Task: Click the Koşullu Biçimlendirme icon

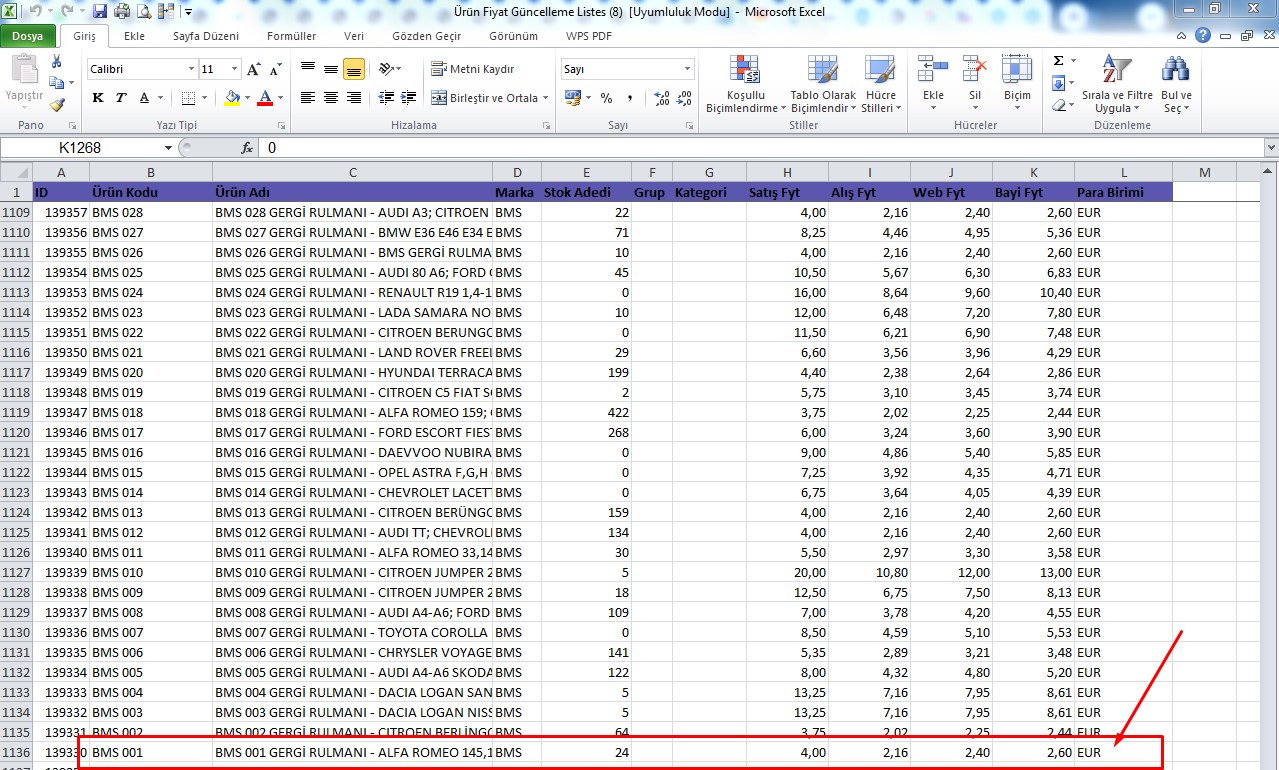Action: coord(745,70)
